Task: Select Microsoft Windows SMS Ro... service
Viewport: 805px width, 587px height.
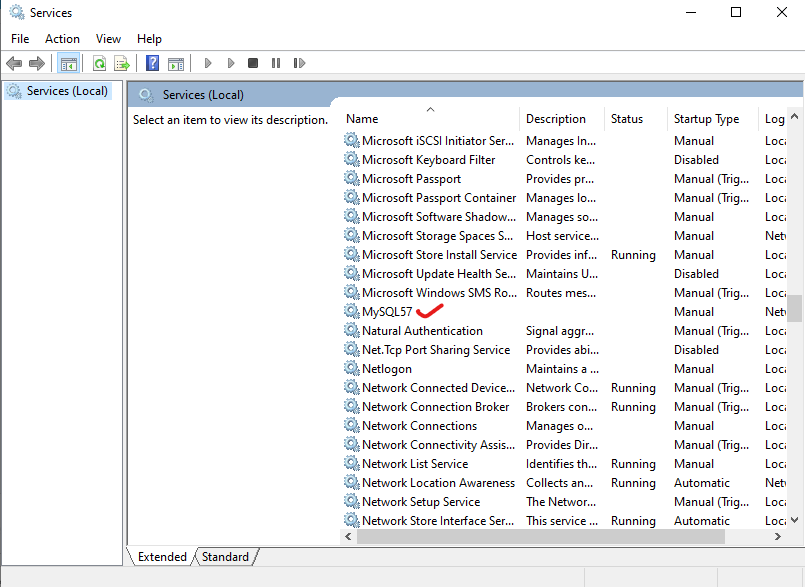Action: pyautogui.click(x=439, y=293)
